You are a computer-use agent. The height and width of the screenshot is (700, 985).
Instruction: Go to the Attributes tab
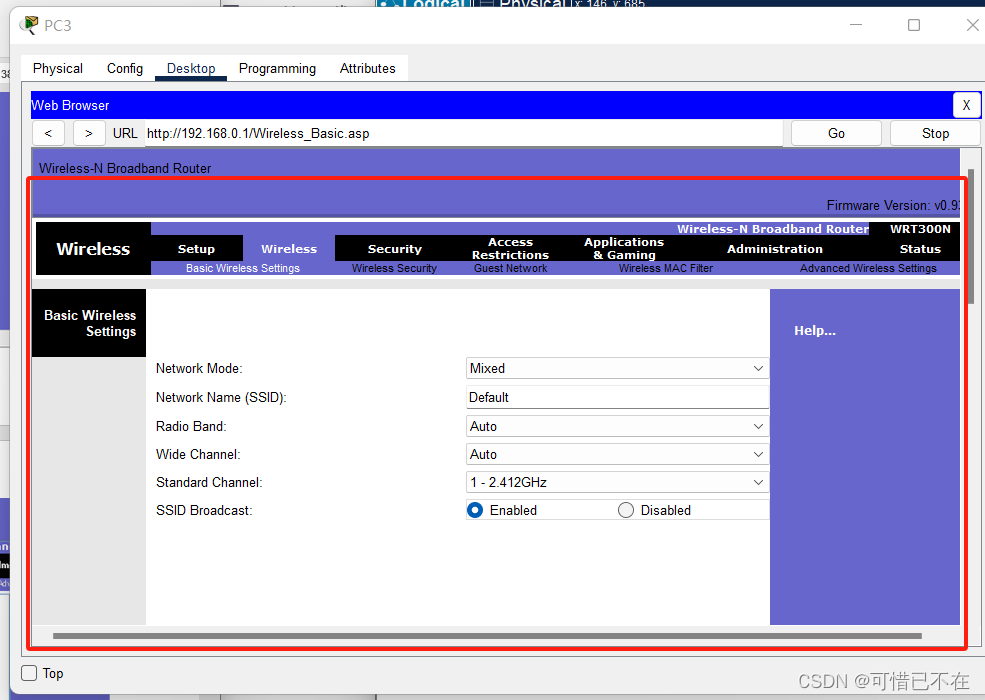[x=367, y=68]
